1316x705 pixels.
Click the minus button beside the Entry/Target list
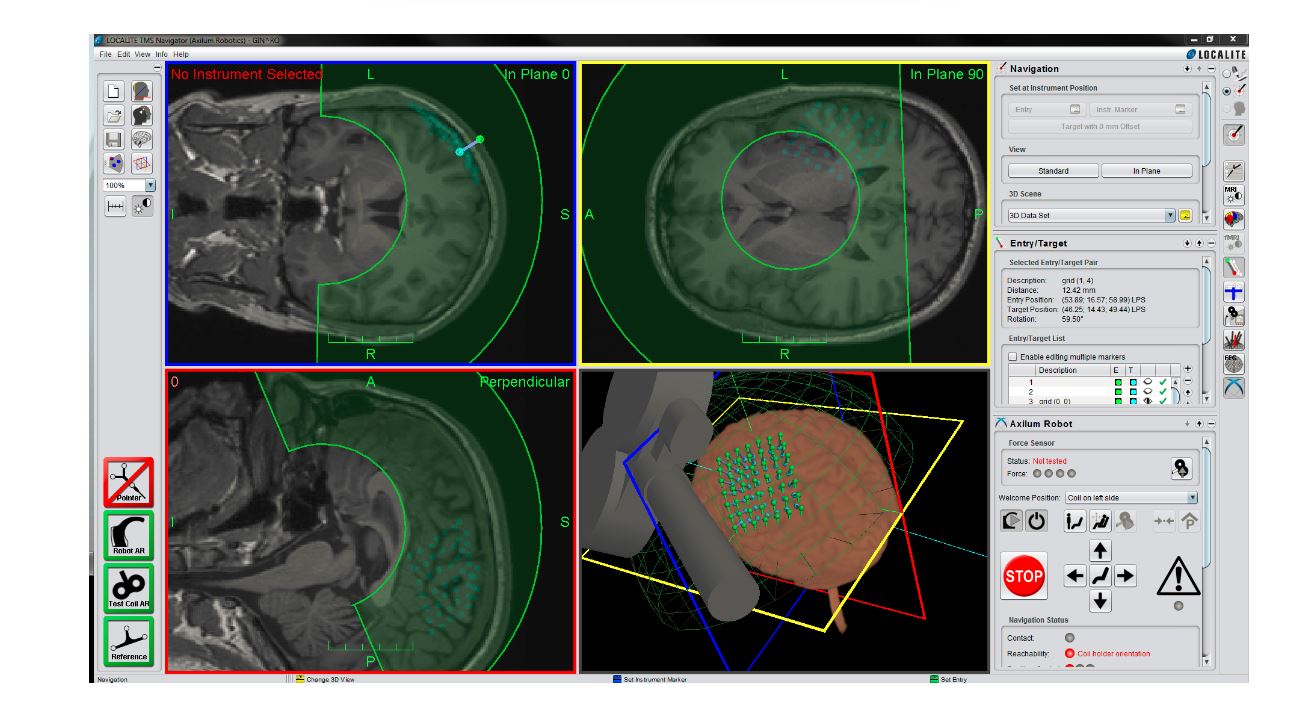[x=1187, y=381]
